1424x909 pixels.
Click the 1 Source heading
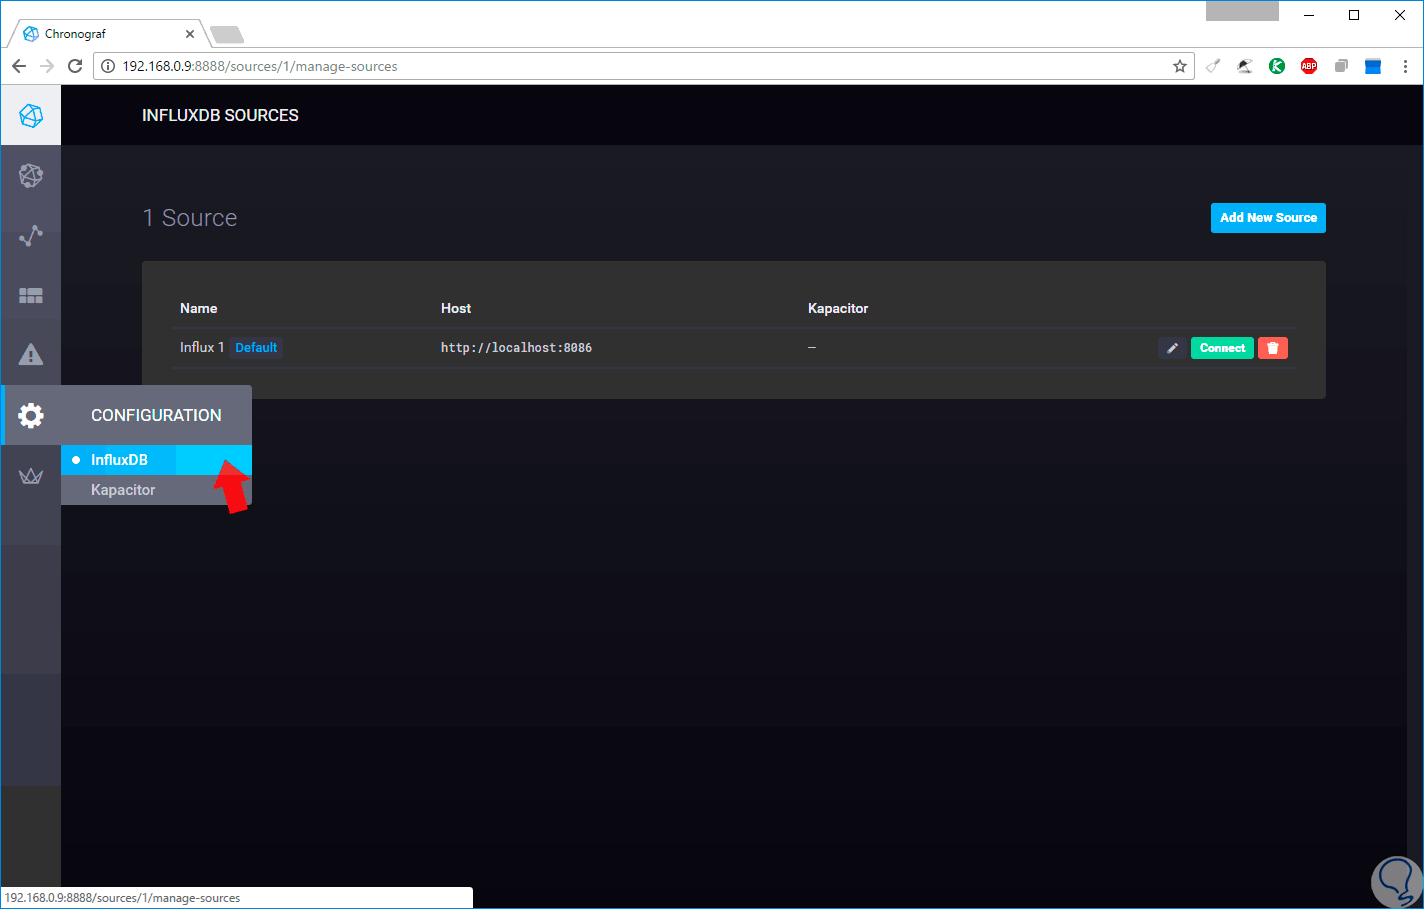(x=190, y=218)
